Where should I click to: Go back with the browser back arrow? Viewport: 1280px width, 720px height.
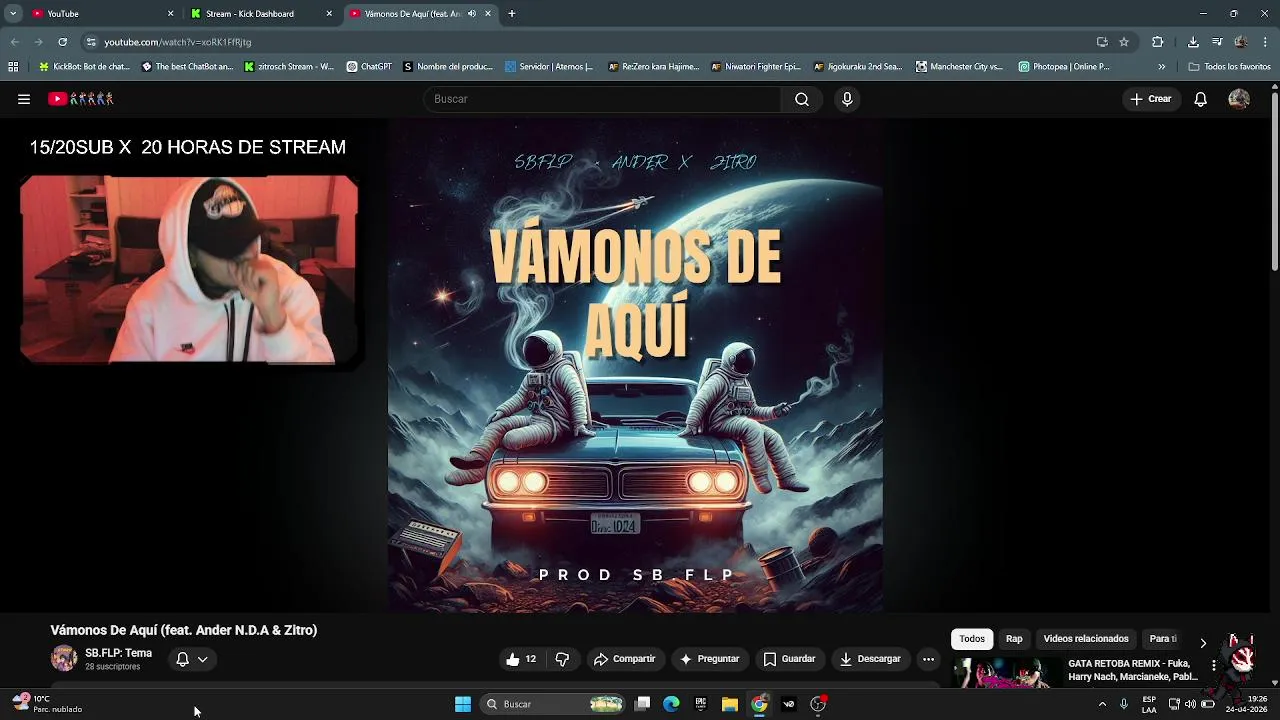click(14, 42)
